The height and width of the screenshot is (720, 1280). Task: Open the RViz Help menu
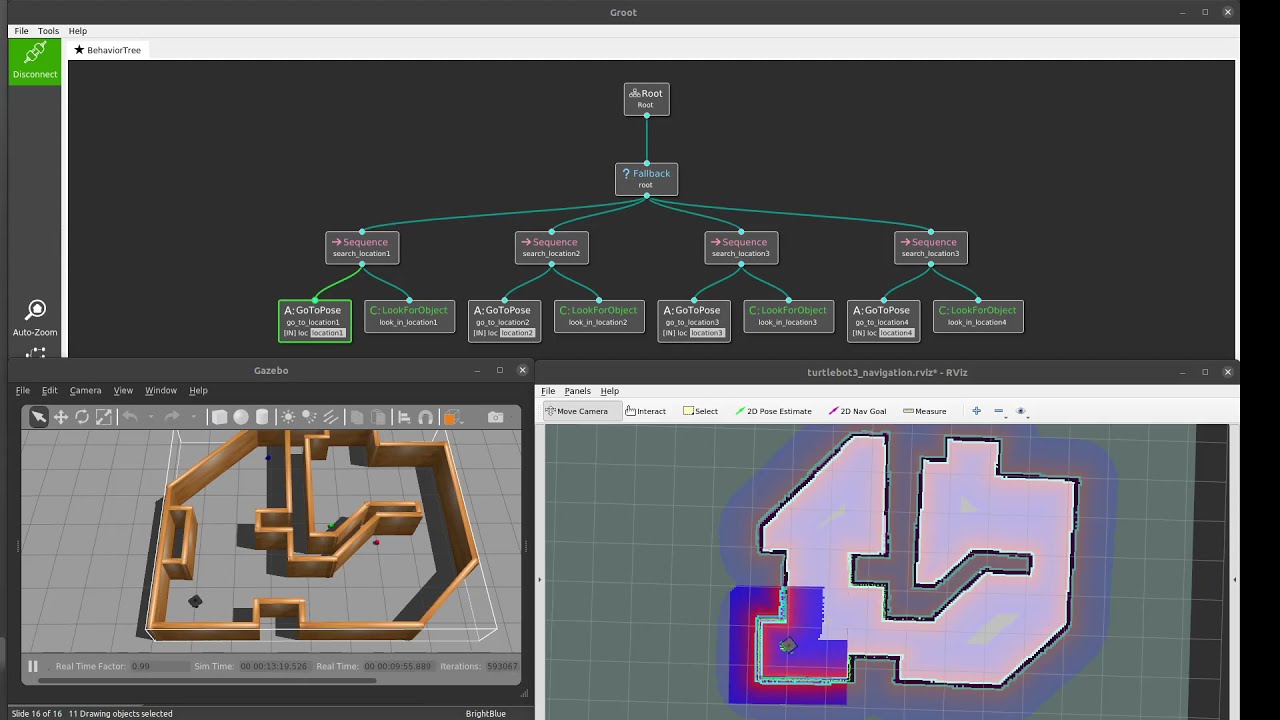click(x=609, y=391)
